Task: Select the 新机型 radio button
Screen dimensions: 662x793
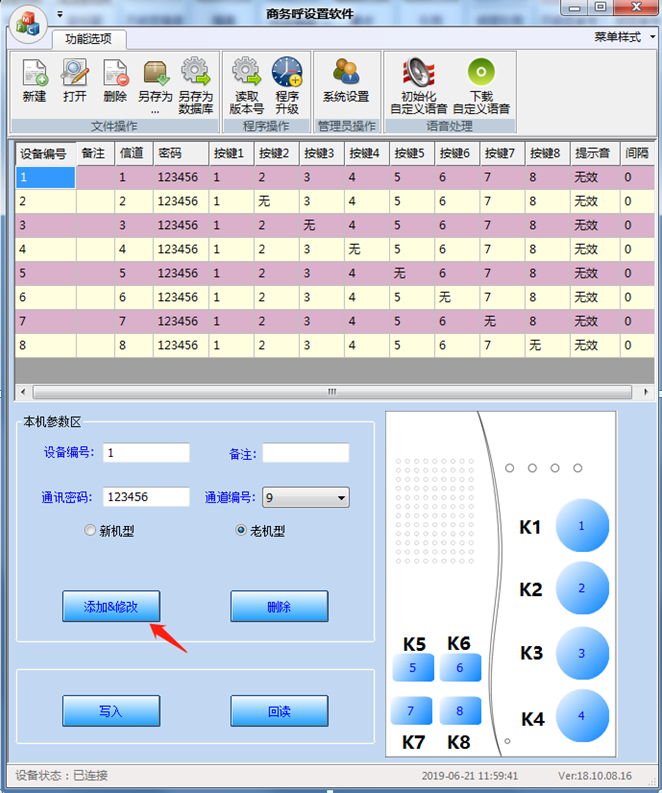Action: 91,531
